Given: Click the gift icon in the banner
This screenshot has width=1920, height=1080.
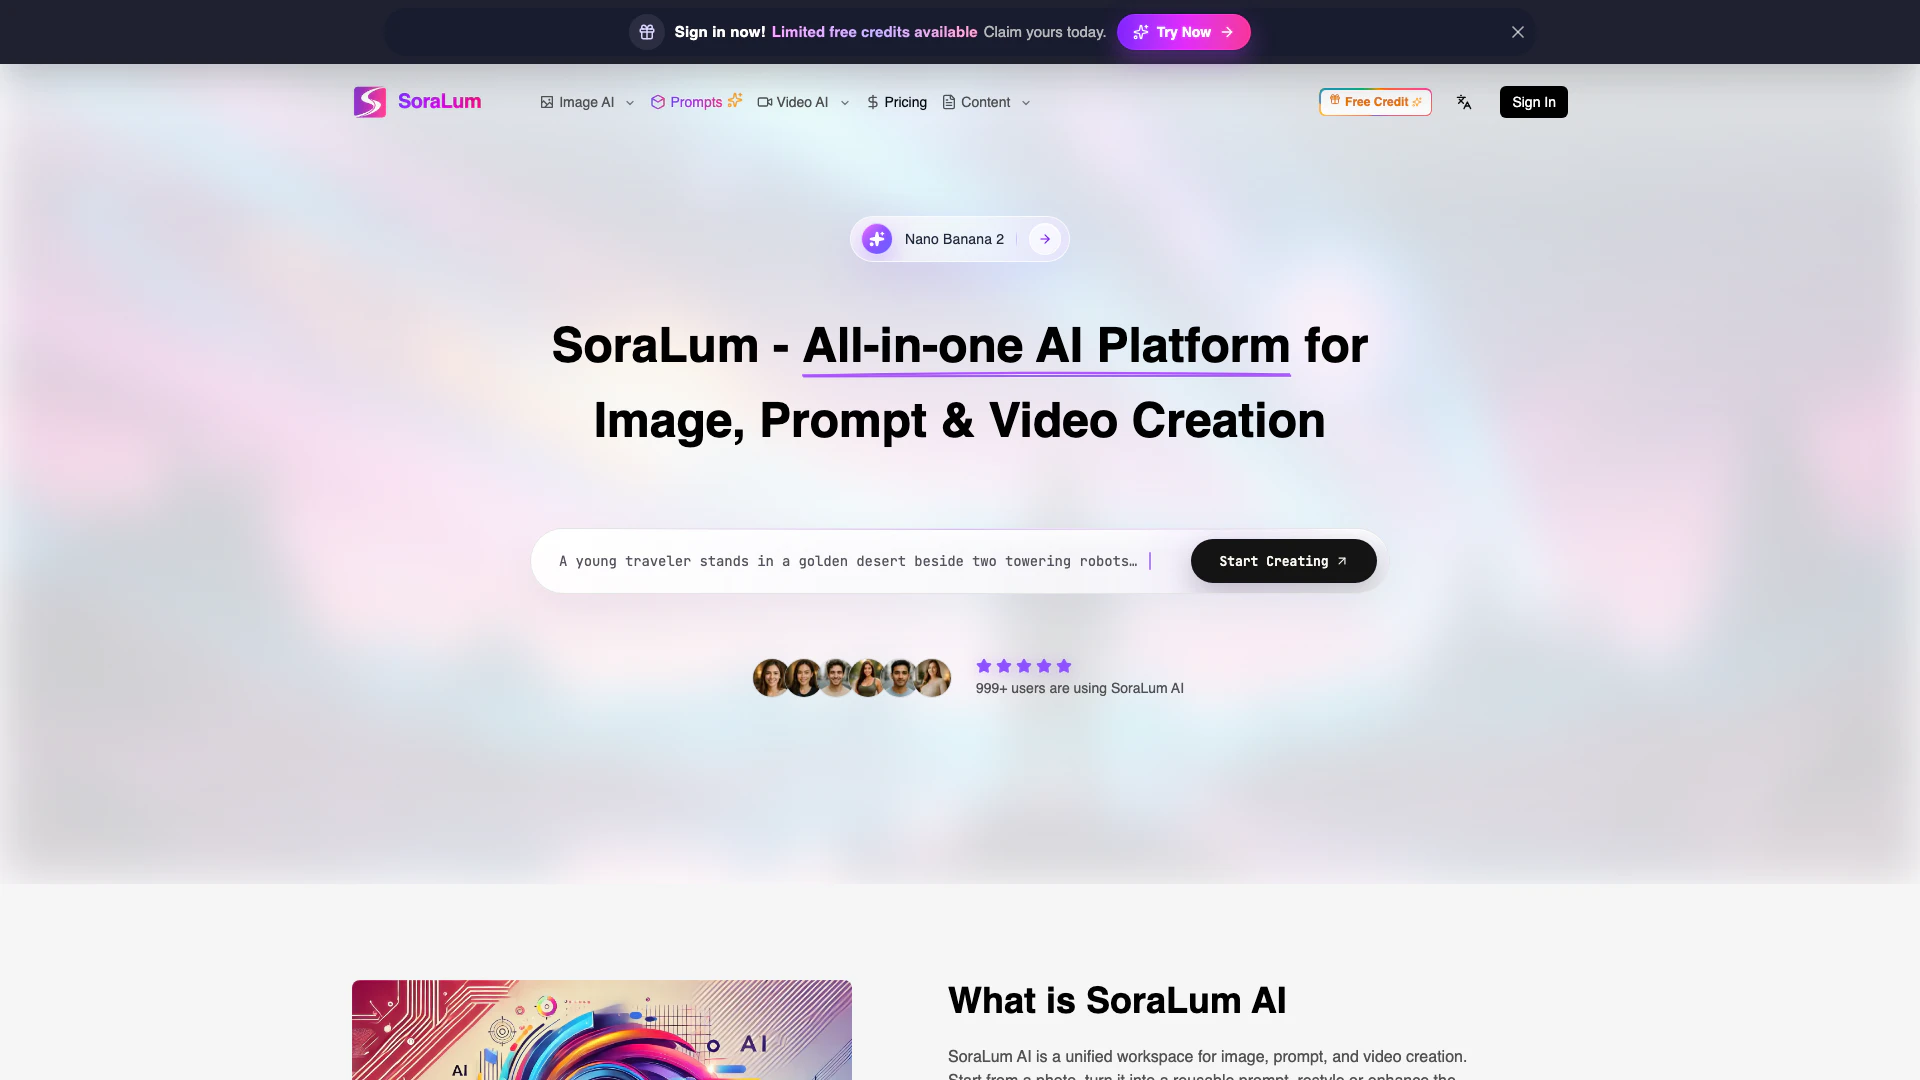Looking at the screenshot, I should click(x=647, y=32).
